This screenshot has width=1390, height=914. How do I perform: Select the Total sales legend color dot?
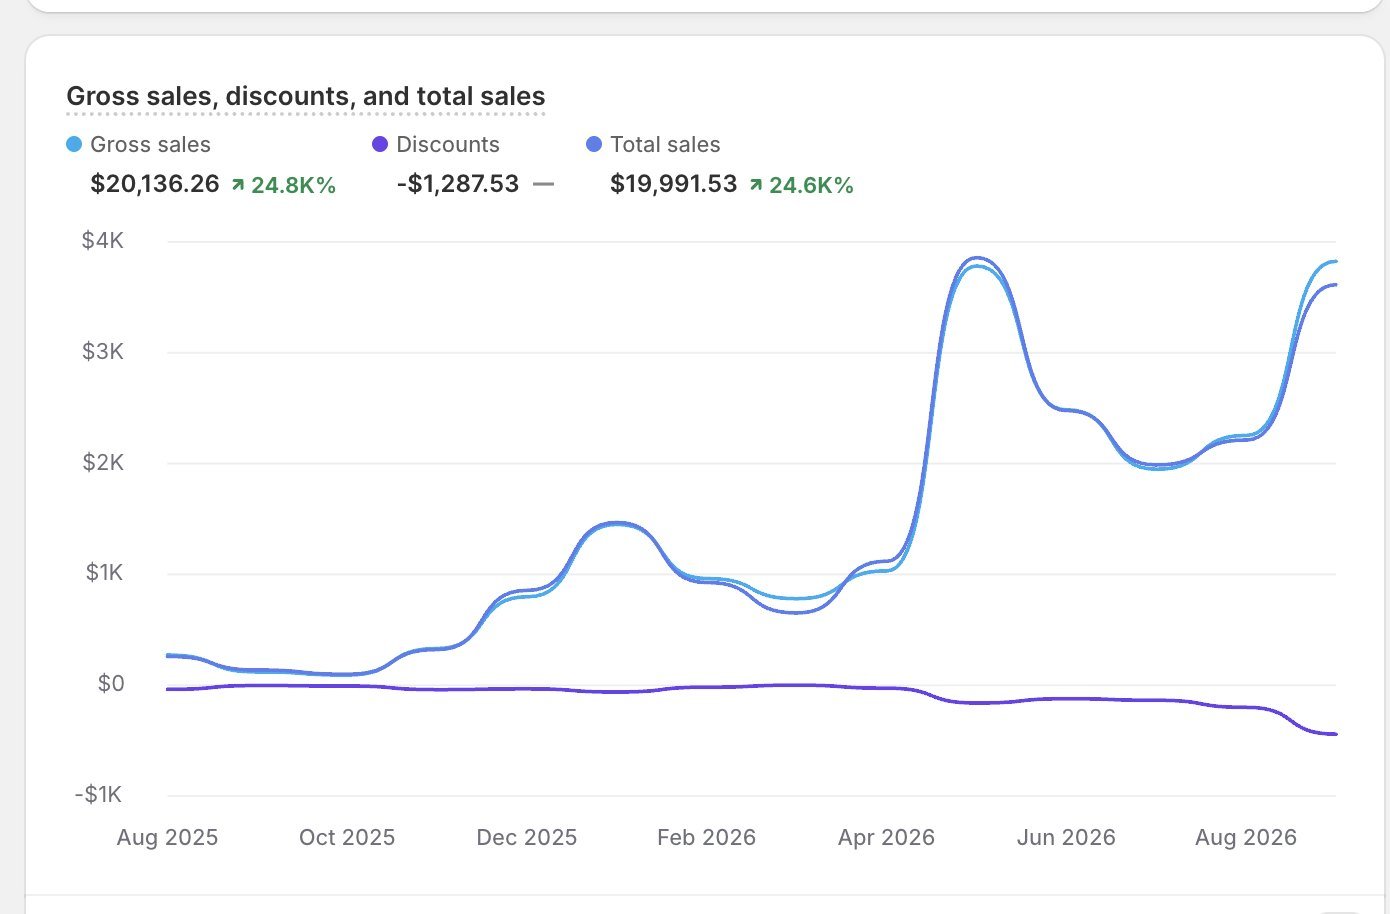point(594,144)
